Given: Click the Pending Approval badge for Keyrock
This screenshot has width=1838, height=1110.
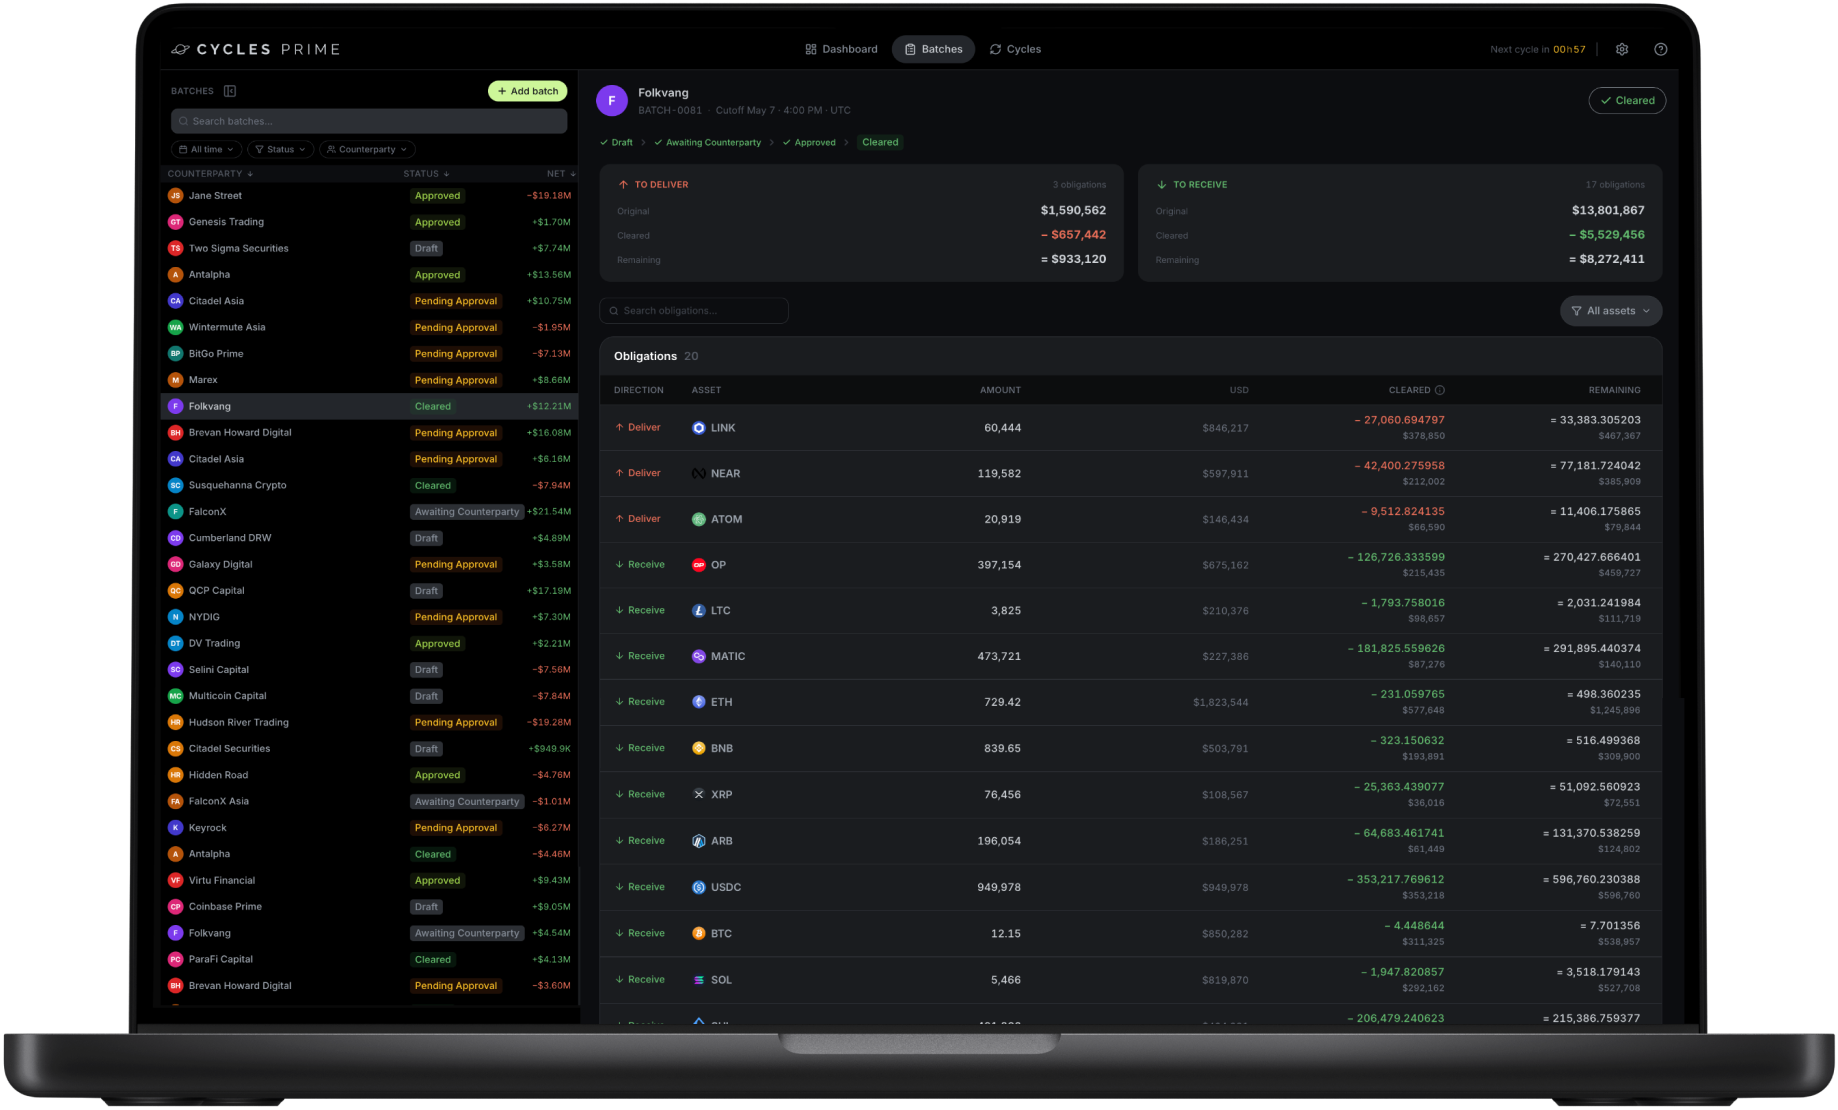Looking at the screenshot, I should (456, 828).
